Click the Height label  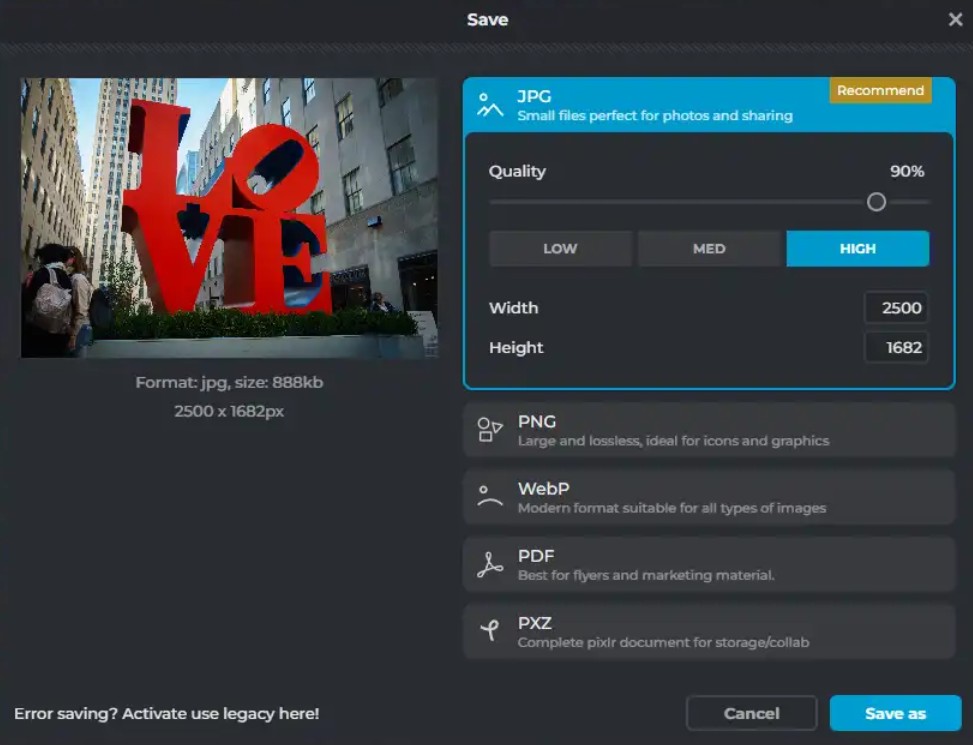516,348
